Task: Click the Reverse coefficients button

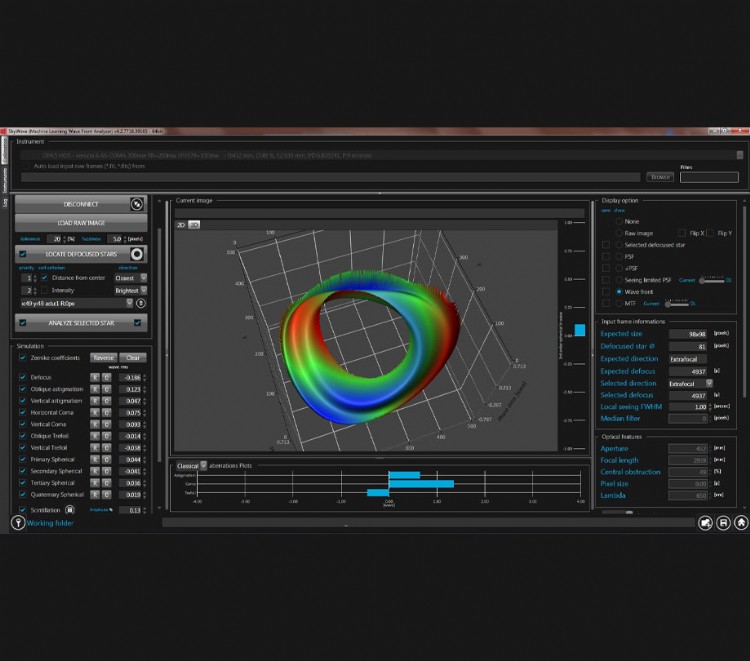Action: [x=103, y=357]
